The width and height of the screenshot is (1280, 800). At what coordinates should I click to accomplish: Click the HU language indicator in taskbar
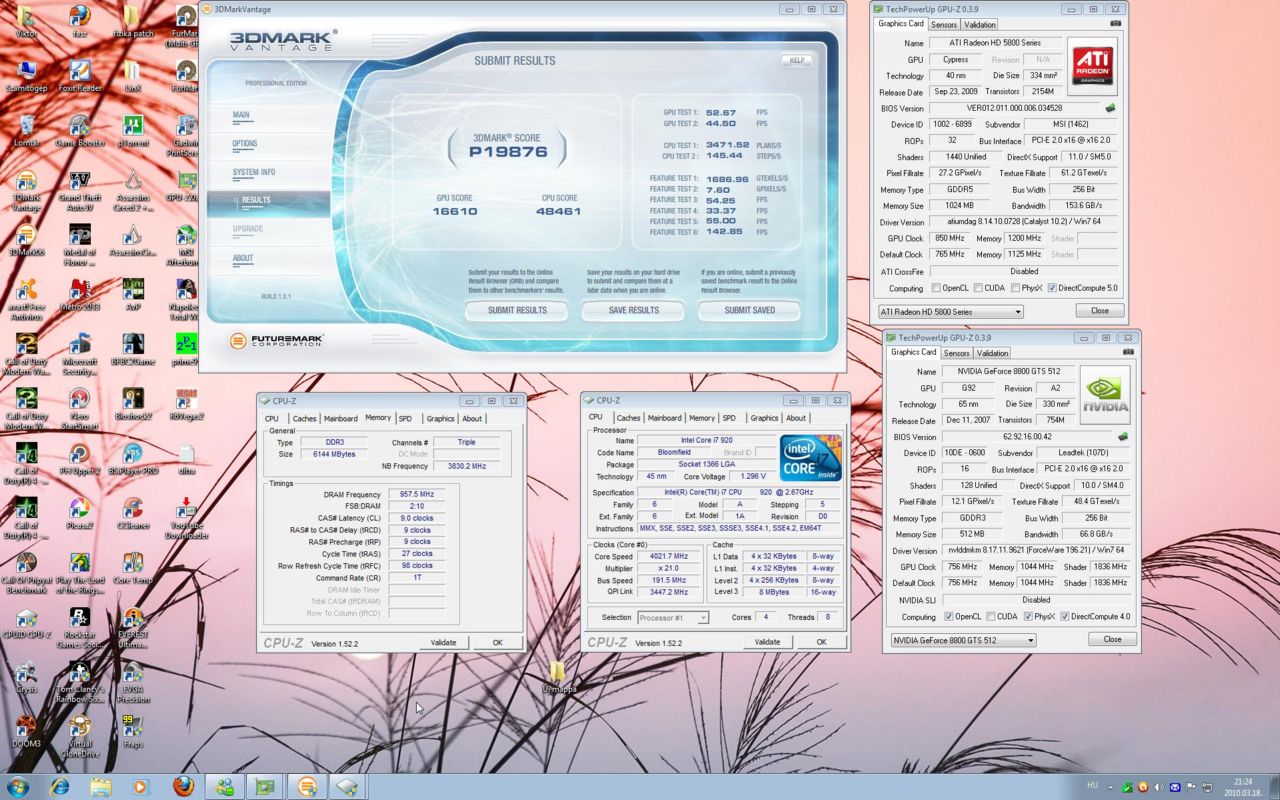(1093, 786)
